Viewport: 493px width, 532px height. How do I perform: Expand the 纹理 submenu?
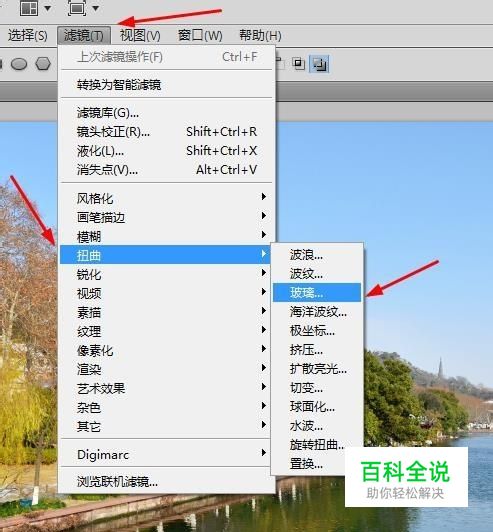[x=165, y=330]
